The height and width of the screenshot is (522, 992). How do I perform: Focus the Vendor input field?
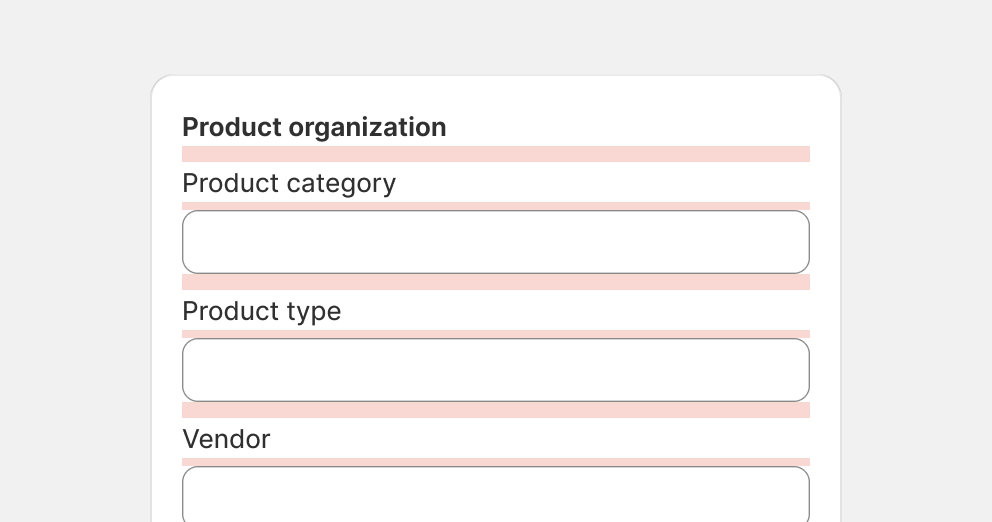pyautogui.click(x=496, y=494)
